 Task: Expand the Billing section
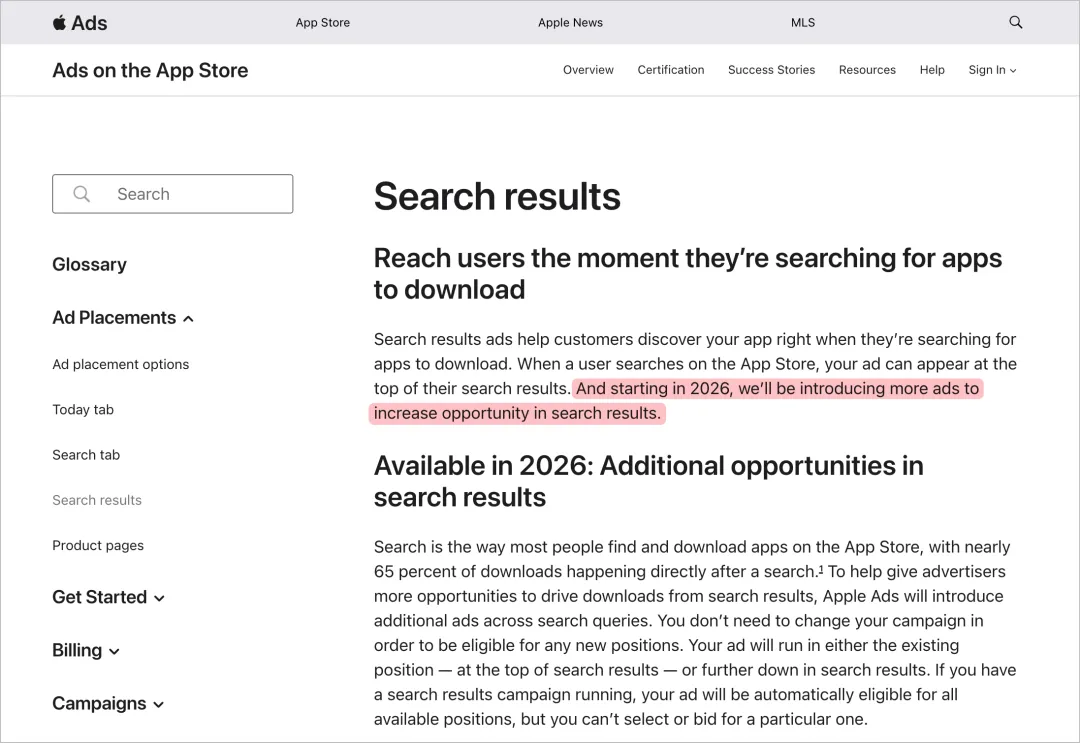(85, 650)
